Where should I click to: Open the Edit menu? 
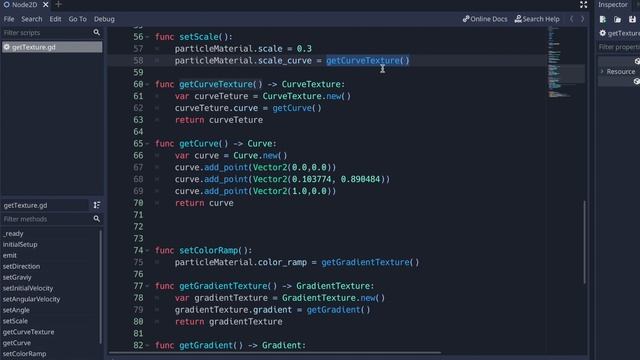tap(55, 19)
